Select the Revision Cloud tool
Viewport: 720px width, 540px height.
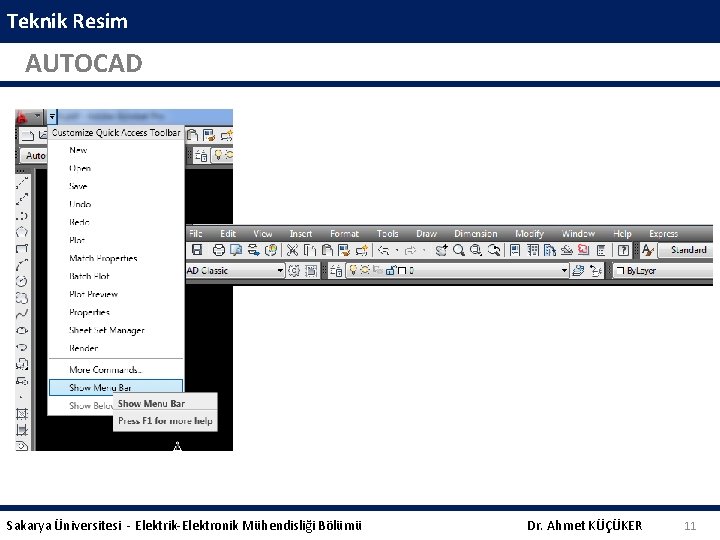[x=22, y=298]
